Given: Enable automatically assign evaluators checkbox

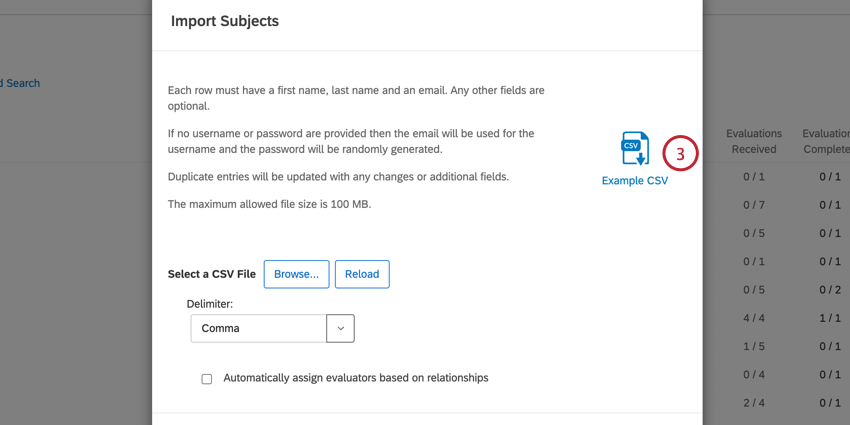Looking at the screenshot, I should tap(207, 379).
